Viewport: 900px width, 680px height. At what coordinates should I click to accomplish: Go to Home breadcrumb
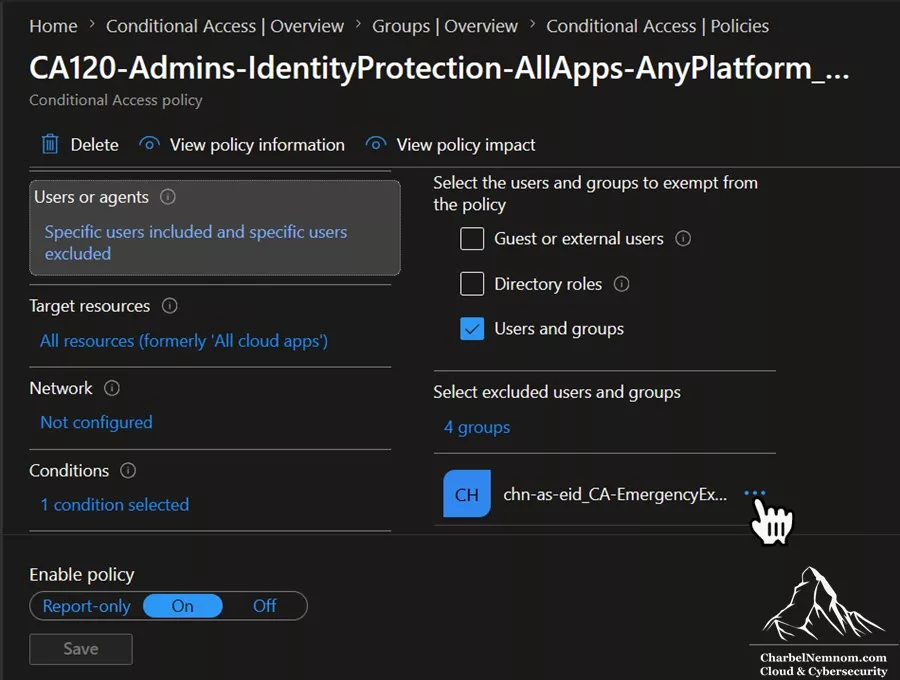tap(53, 26)
